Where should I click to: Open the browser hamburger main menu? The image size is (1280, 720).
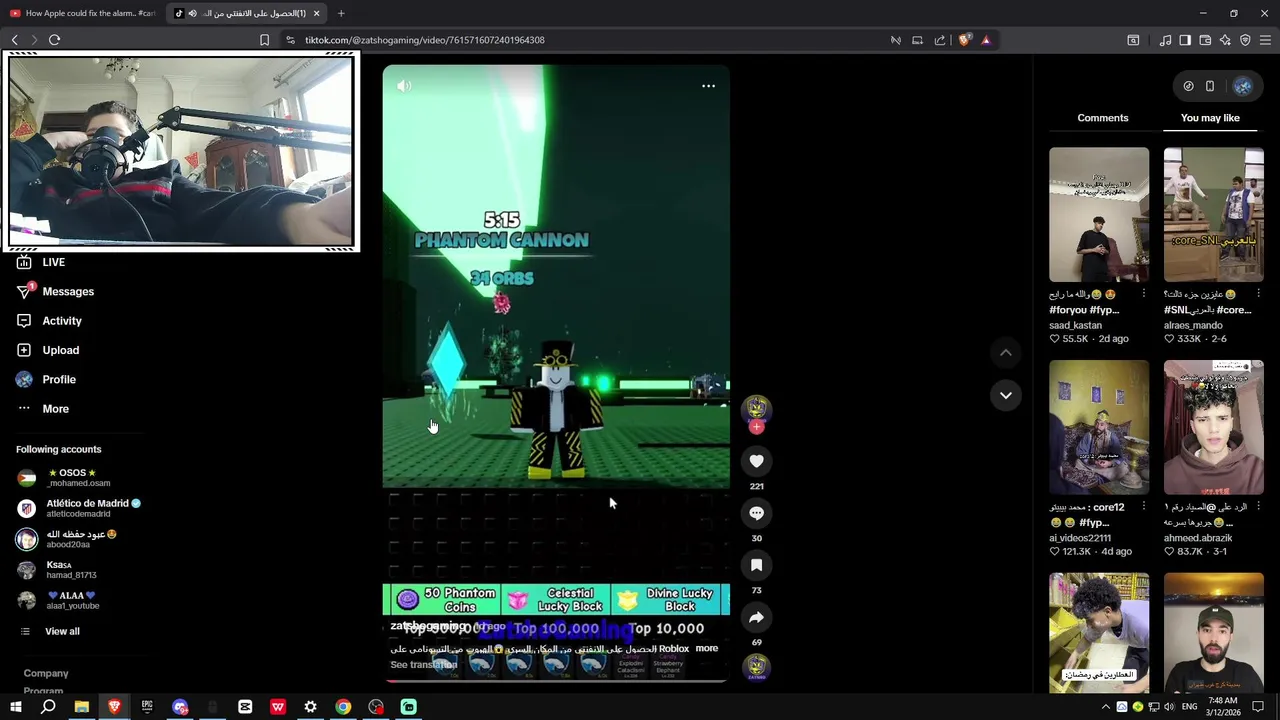pos(1266,40)
